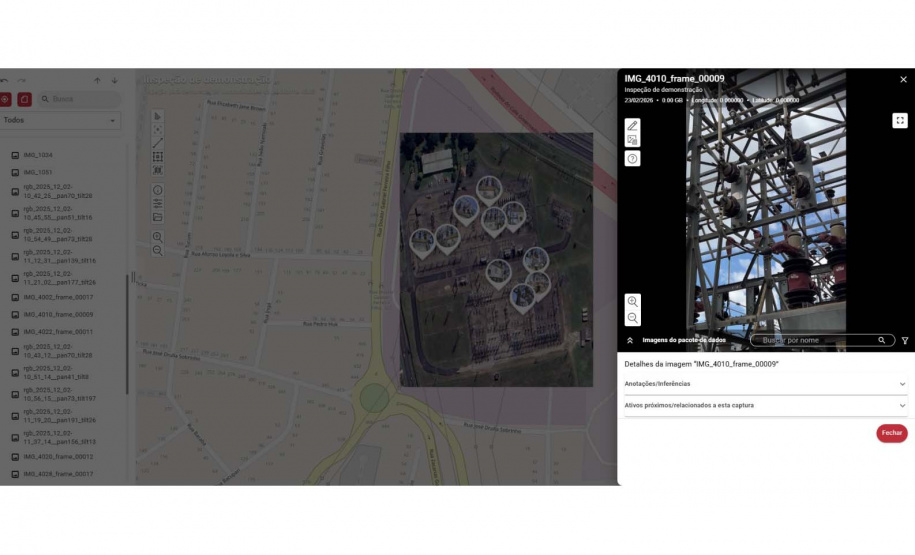The image size is (915, 555).
Task: Select IMG_4022_frame_00011 in the image list
Action: pos(58,332)
